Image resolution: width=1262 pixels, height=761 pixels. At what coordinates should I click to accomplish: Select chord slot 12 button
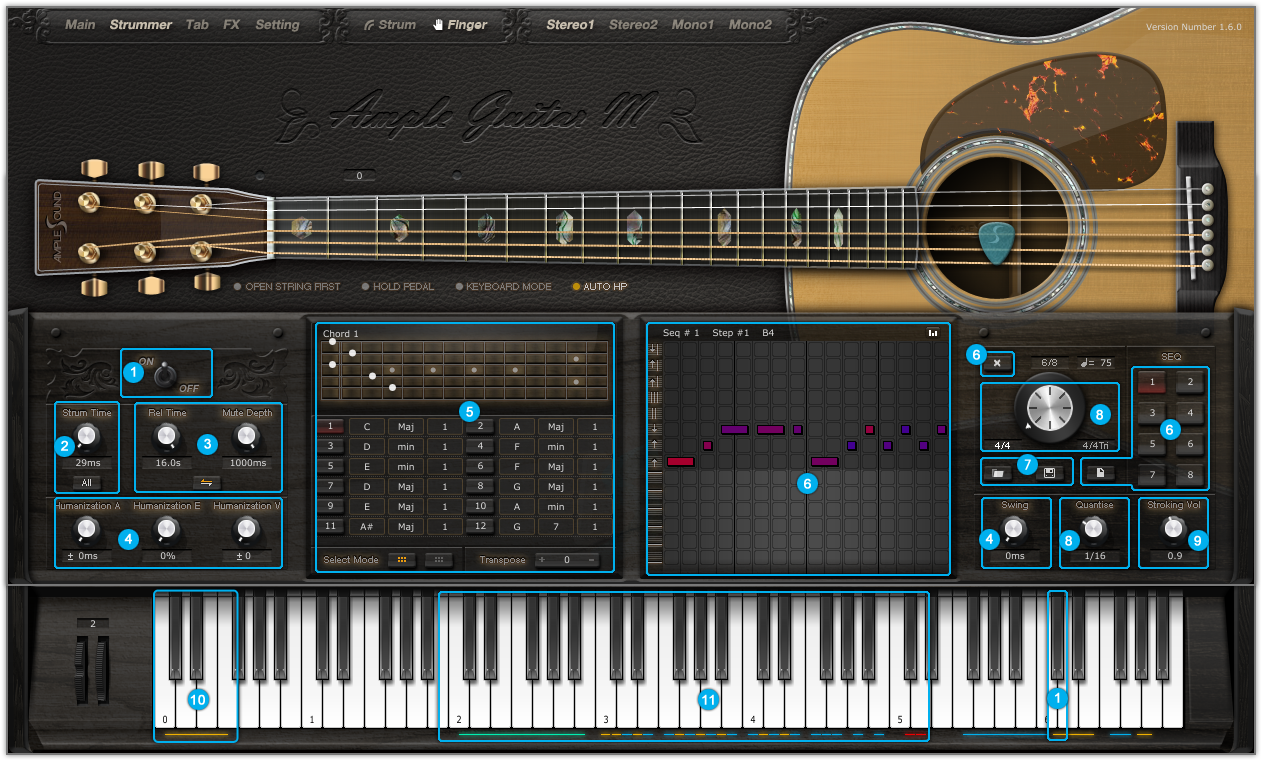point(479,526)
